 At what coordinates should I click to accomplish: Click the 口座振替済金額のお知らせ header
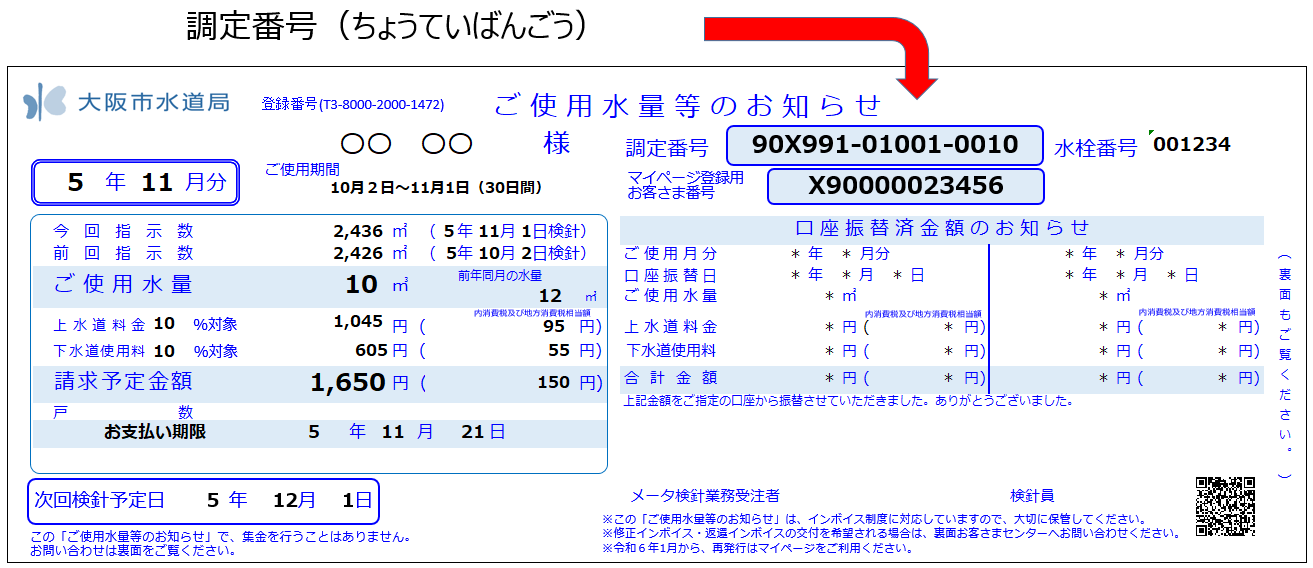coord(941,228)
